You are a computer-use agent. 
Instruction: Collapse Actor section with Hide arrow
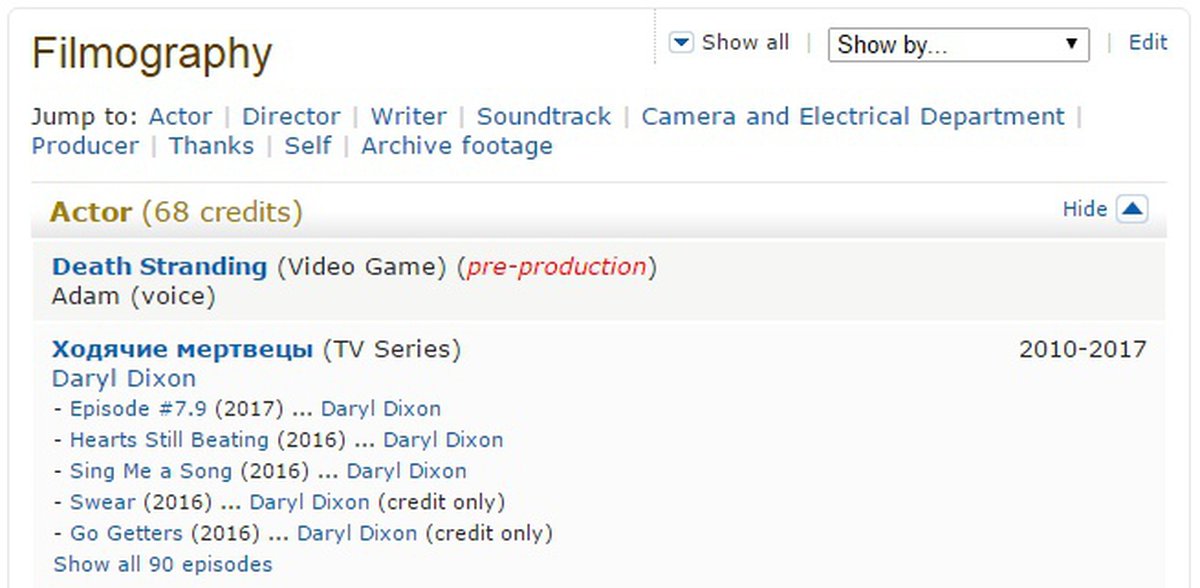[1132, 209]
